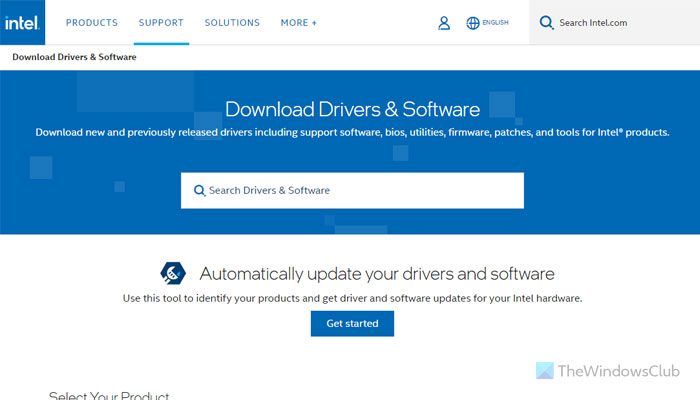Image resolution: width=700 pixels, height=400 pixels.
Task: Click the 'Use this tool to identify' text
Action: point(352,298)
